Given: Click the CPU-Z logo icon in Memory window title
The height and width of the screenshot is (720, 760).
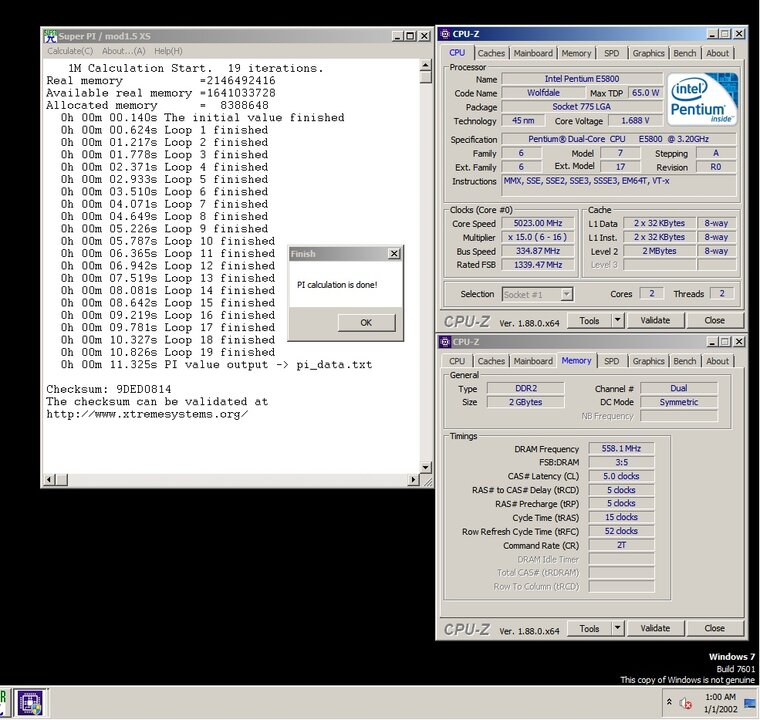Looking at the screenshot, I should coord(444,342).
